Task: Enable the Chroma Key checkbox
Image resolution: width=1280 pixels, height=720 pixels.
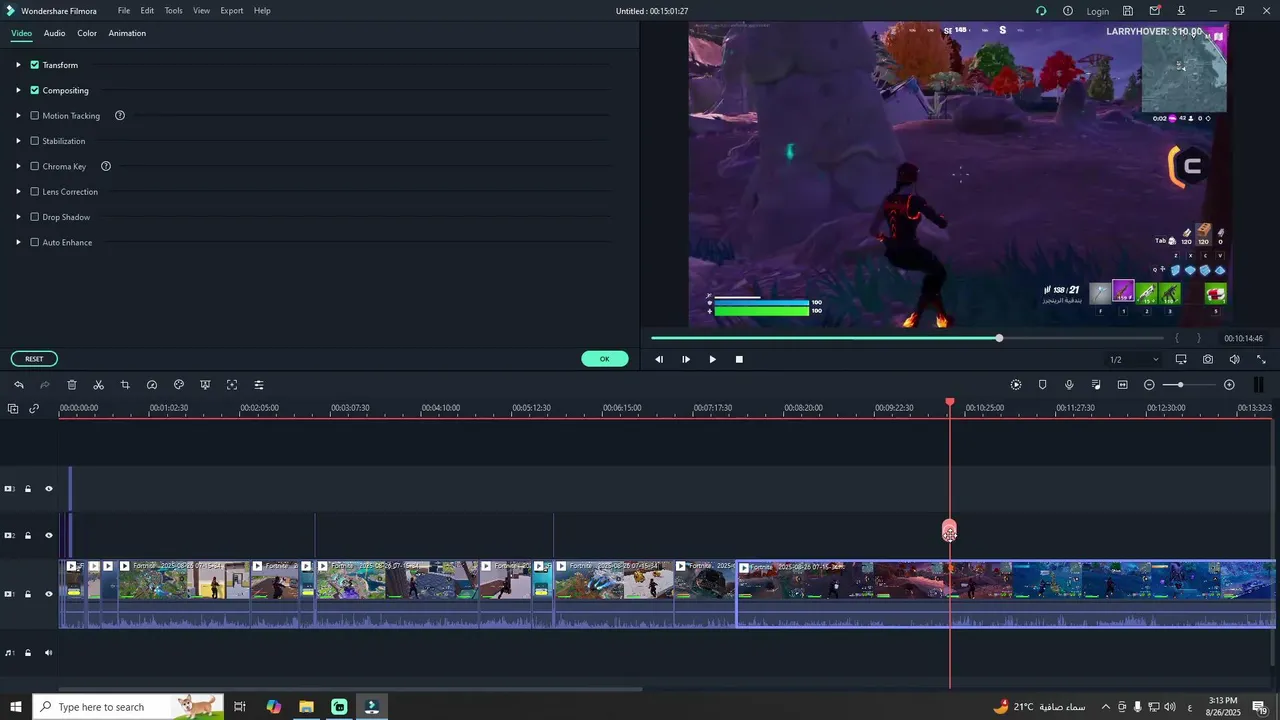Action: 35,166
